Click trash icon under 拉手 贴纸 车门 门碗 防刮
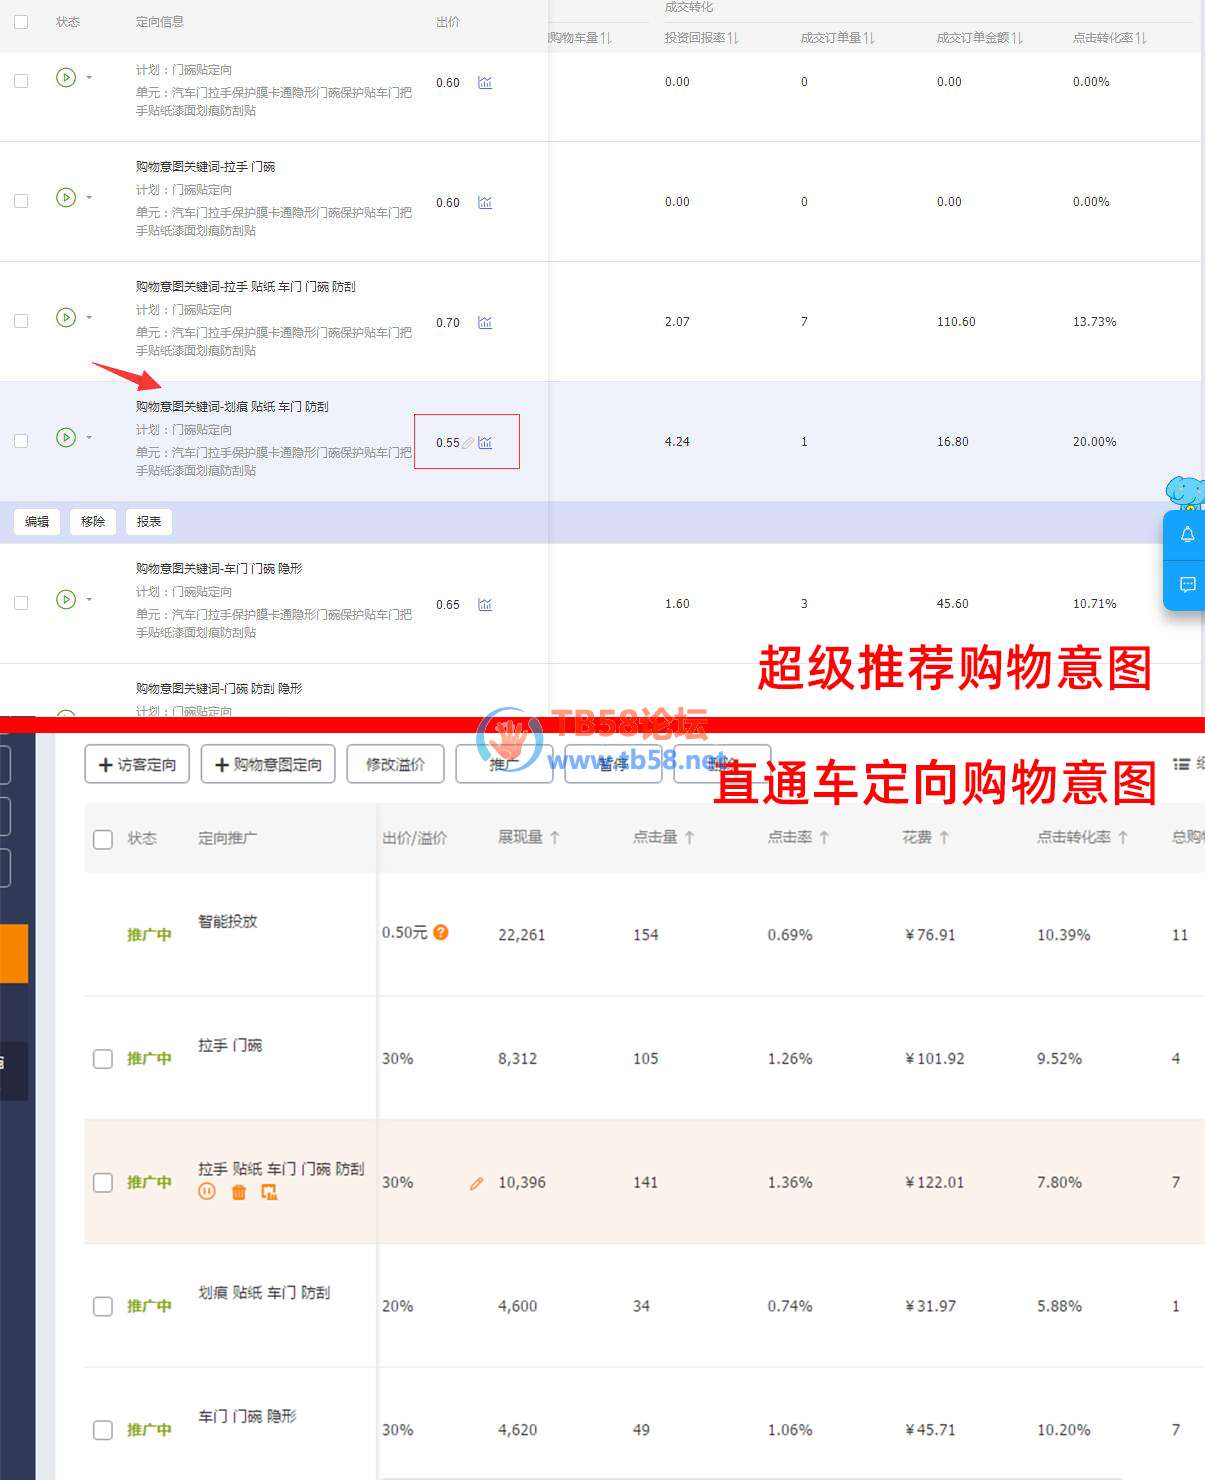Image resolution: width=1205 pixels, height=1480 pixels. (x=238, y=1191)
